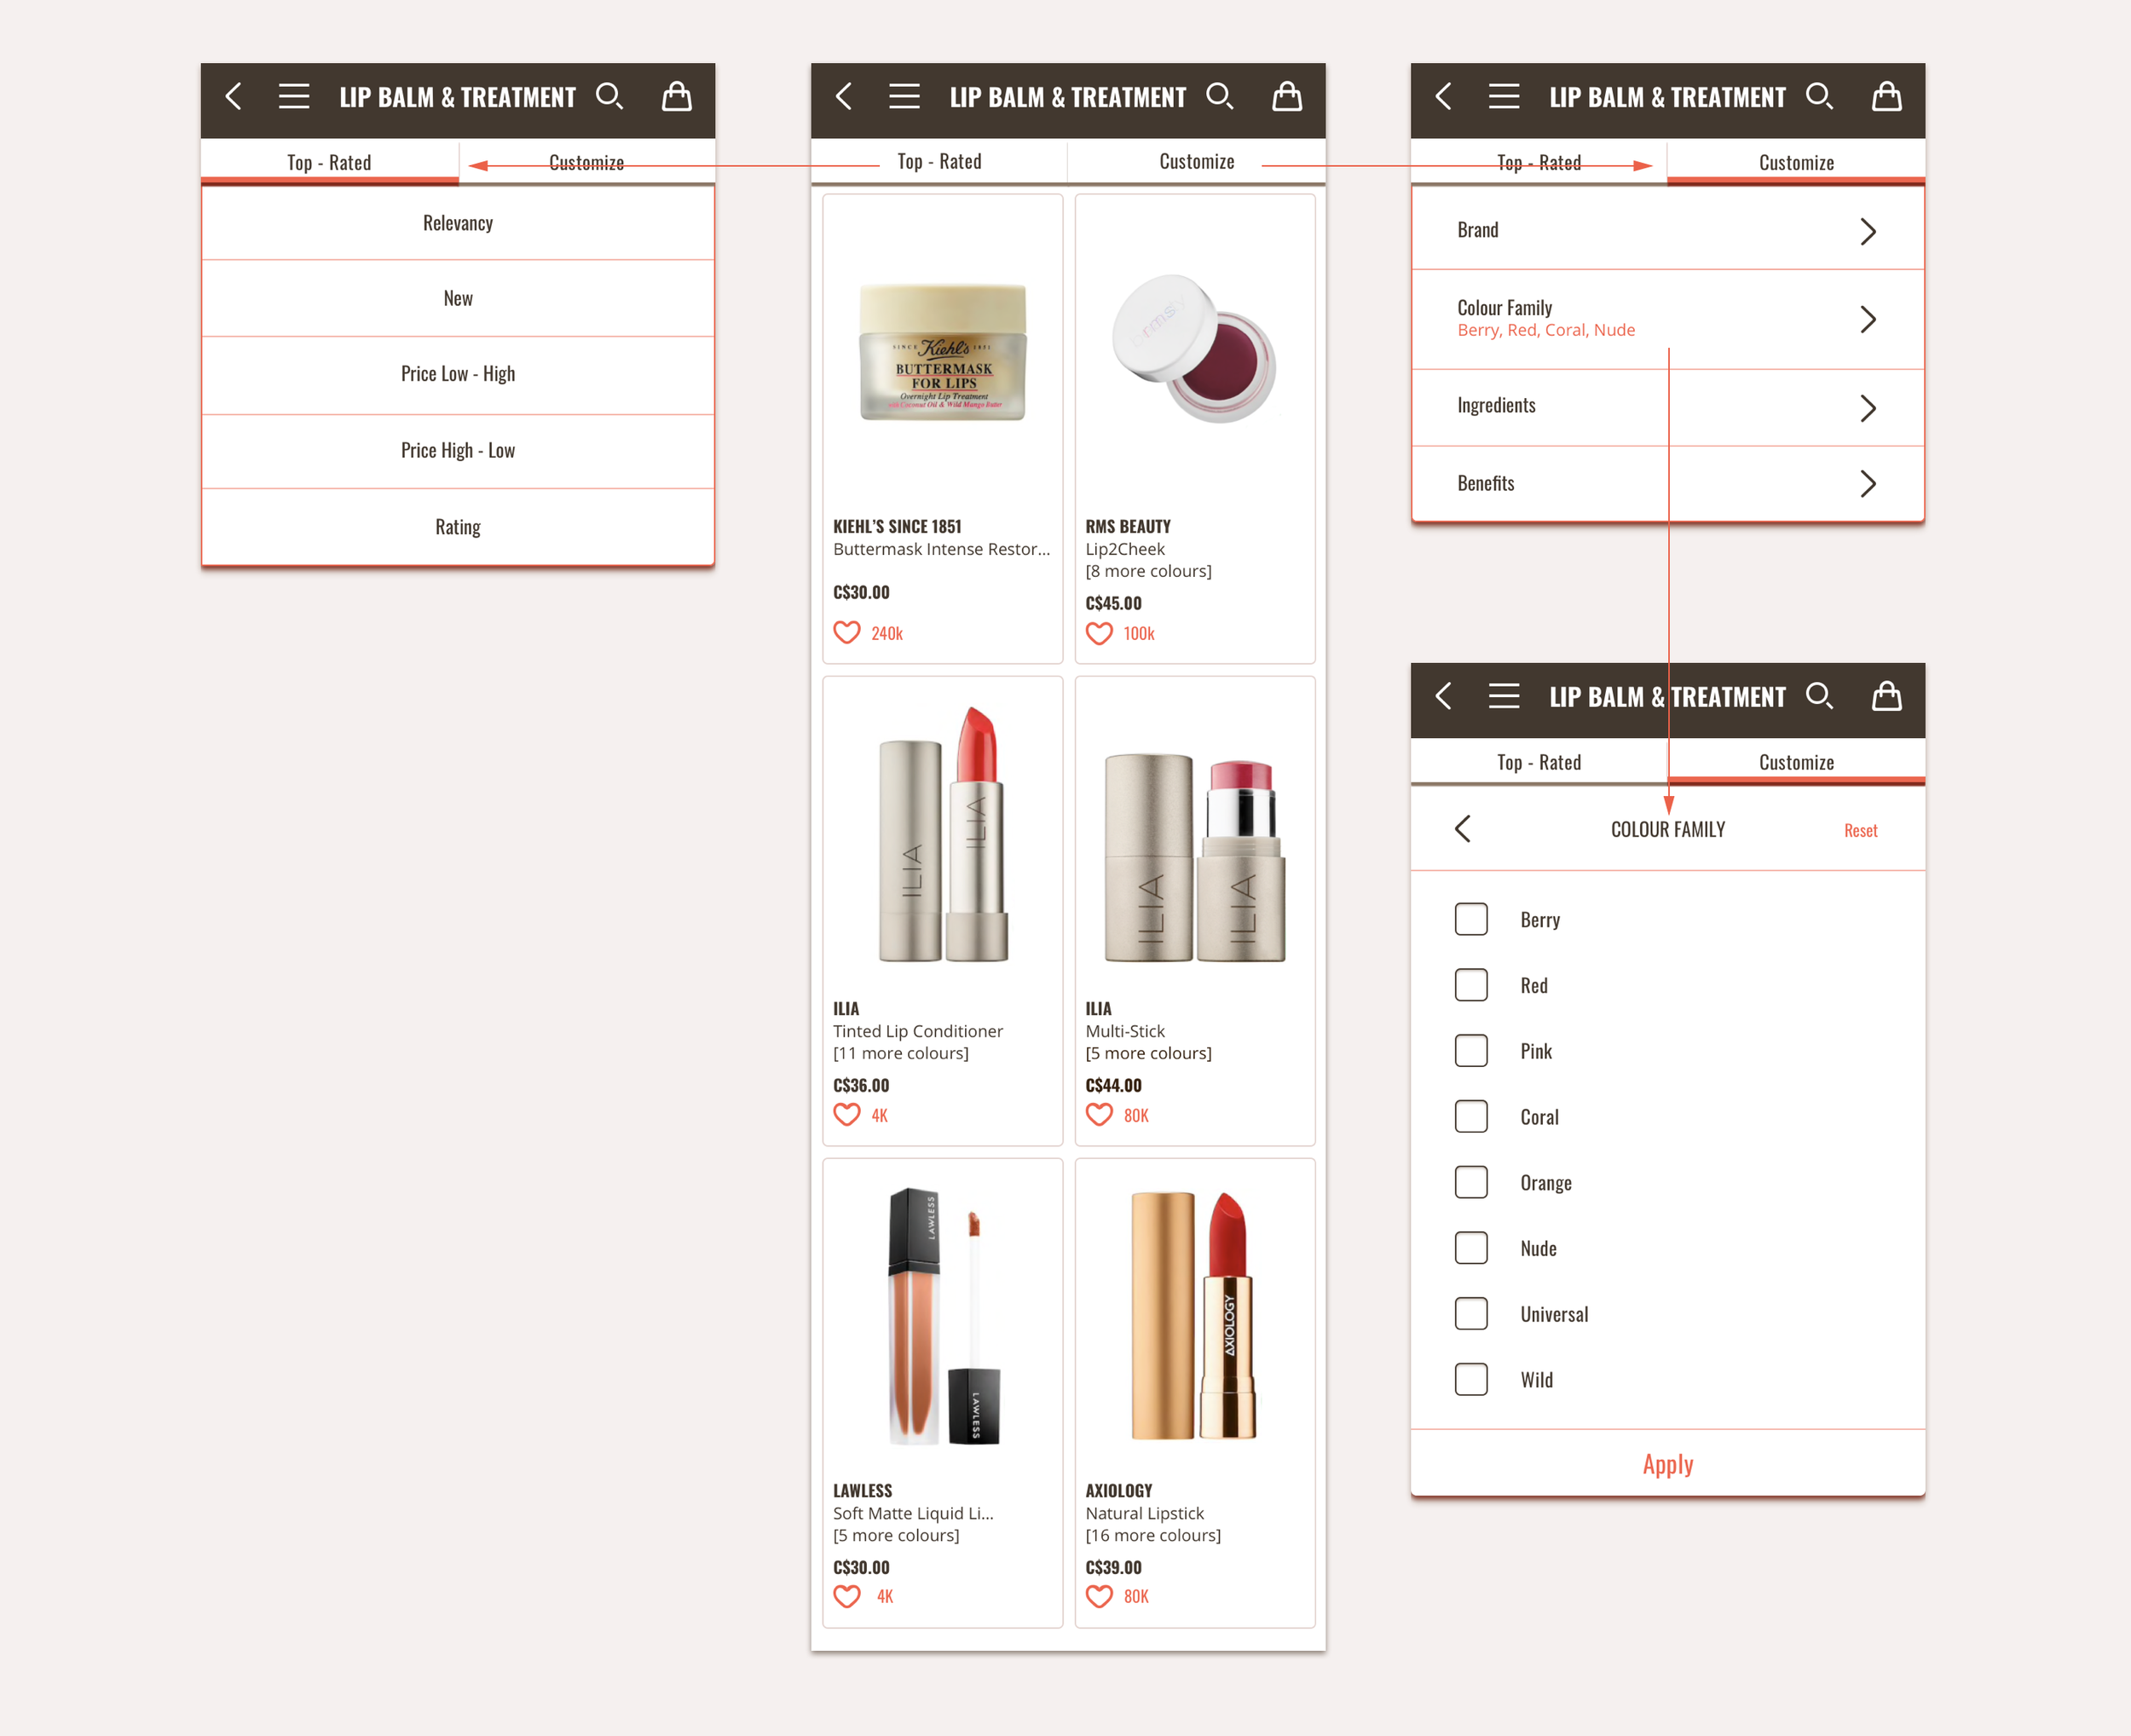Screen dimensions: 2131x1736
Task: Choose Price Low - High sort option
Action: click(x=458, y=374)
